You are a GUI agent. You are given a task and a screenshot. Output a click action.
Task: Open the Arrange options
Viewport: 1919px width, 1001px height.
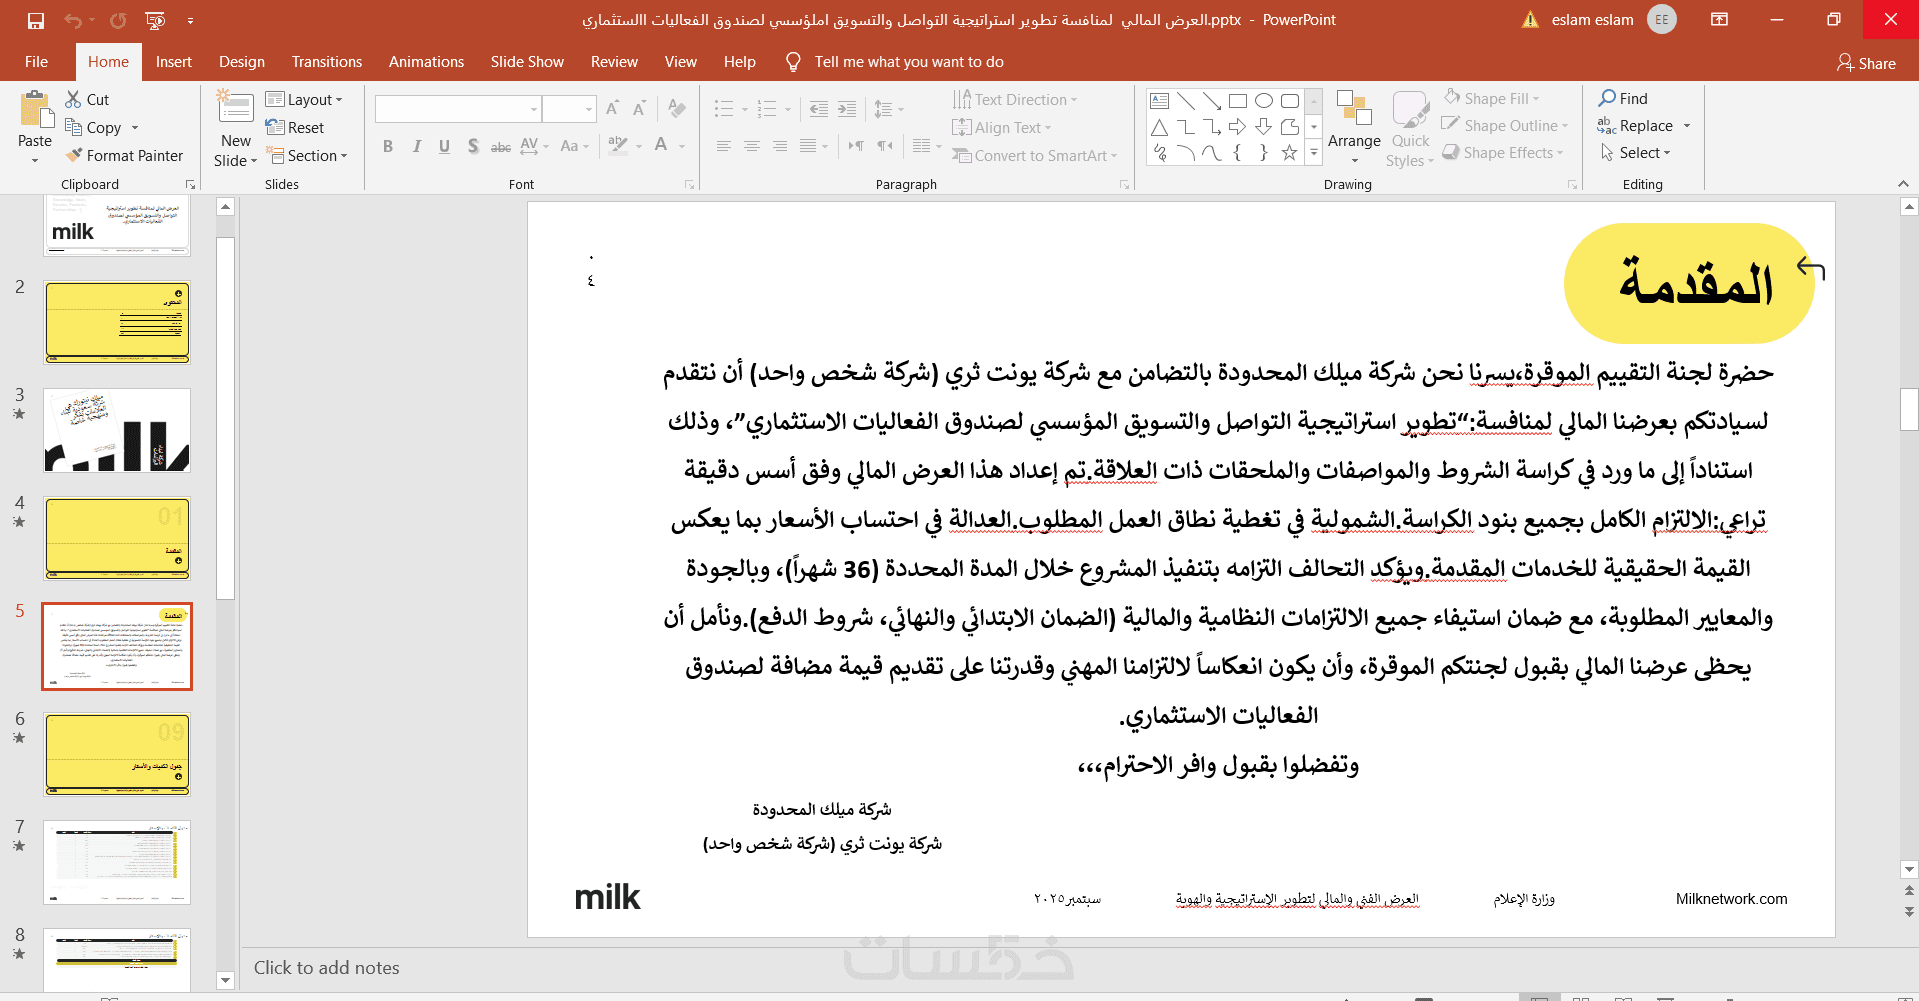pos(1354,128)
